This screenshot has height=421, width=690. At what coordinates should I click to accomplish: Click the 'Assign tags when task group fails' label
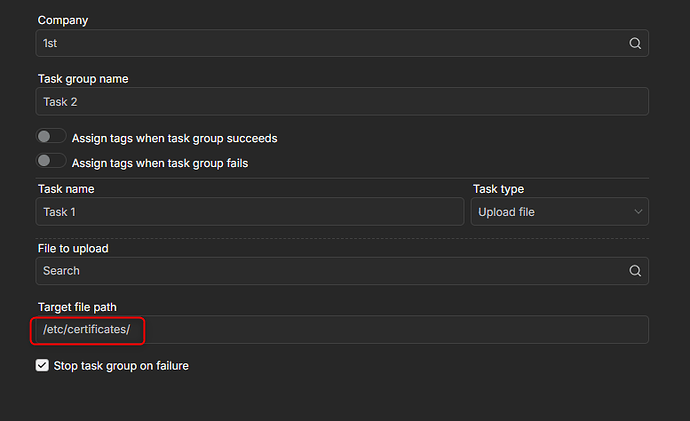click(160, 163)
